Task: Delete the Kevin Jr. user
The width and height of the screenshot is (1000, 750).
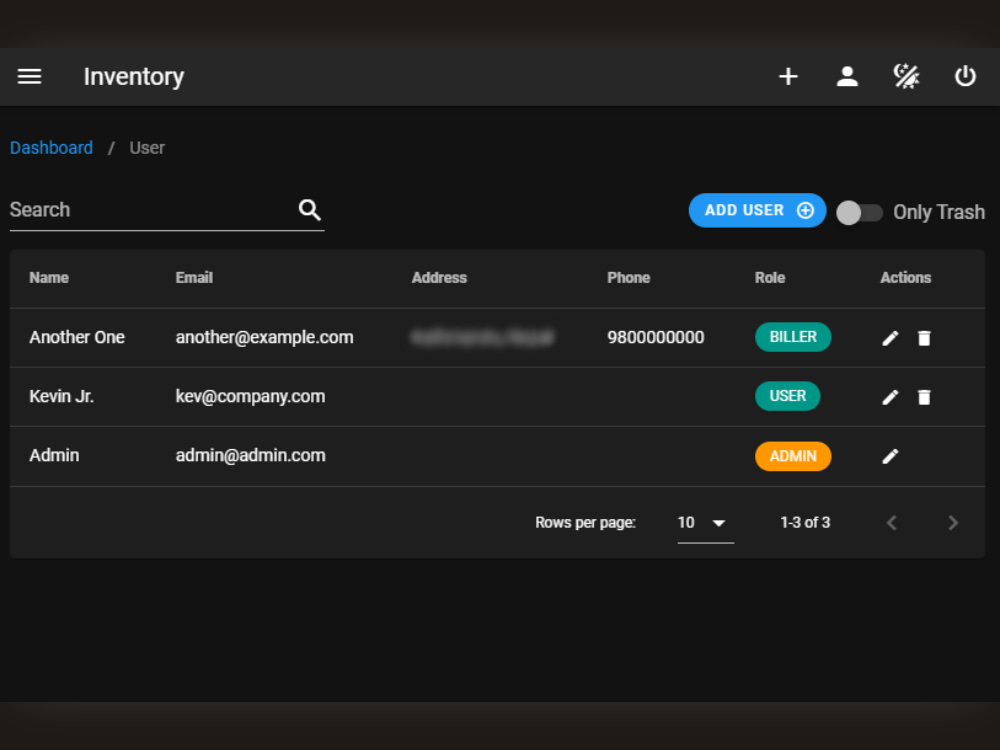Action: coord(924,397)
